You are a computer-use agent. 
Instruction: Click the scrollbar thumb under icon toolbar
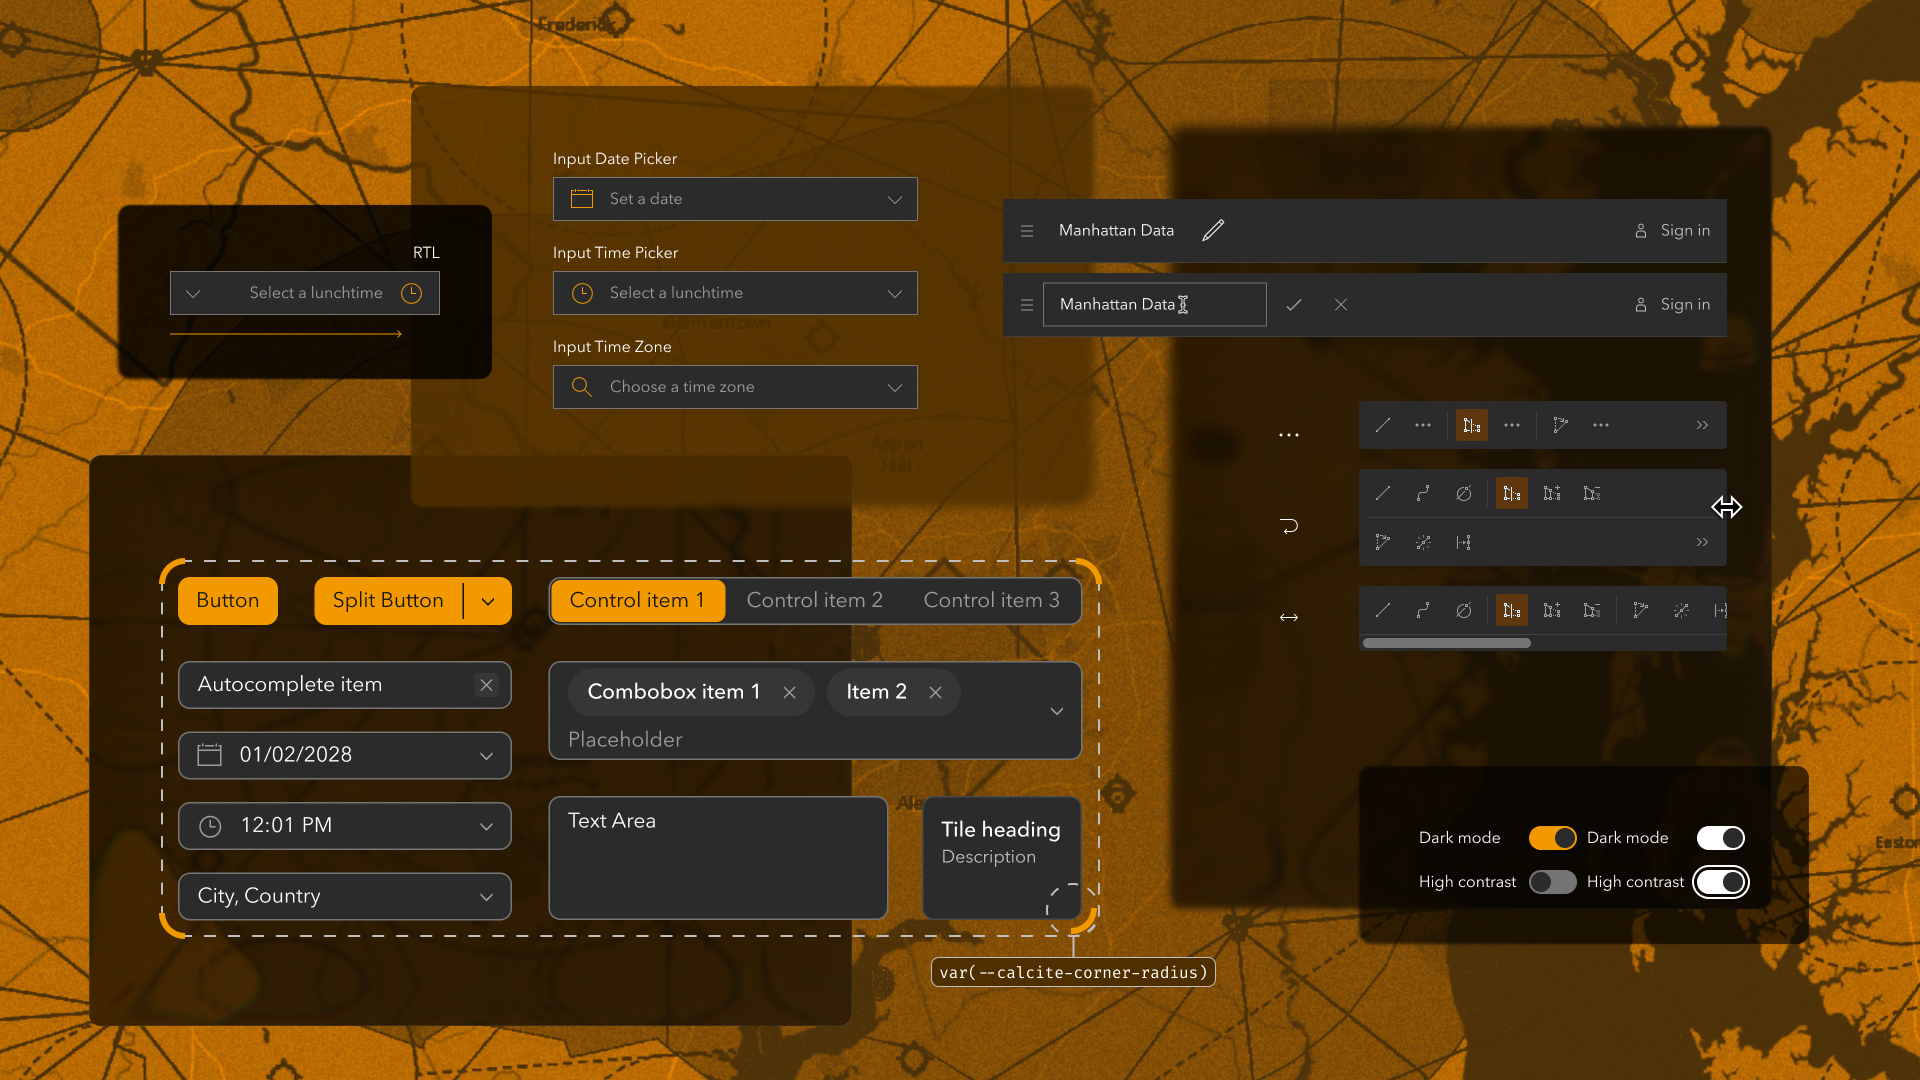[x=1447, y=643]
